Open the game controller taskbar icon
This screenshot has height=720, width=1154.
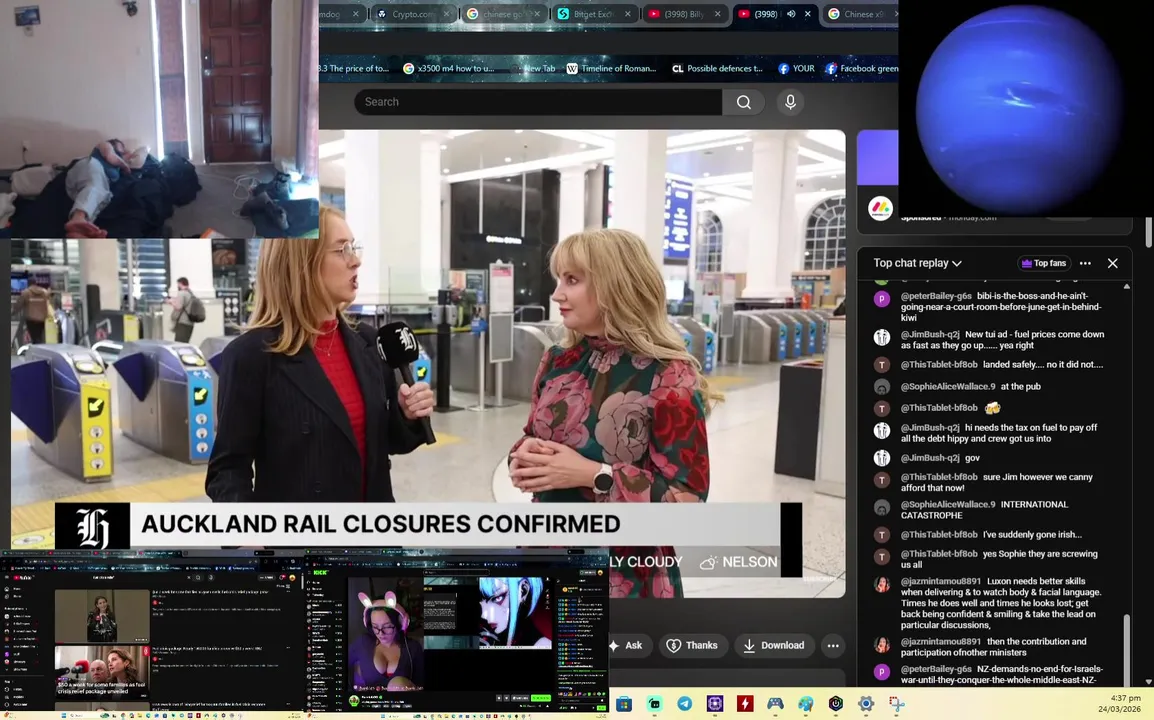(x=775, y=704)
